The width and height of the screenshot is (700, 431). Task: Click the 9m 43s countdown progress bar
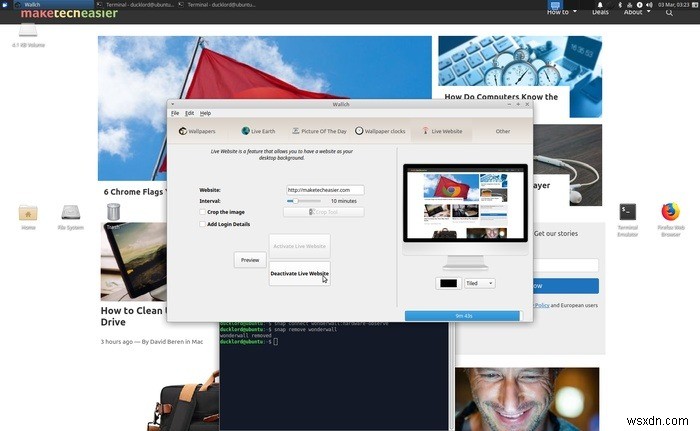pyautogui.click(x=462, y=316)
